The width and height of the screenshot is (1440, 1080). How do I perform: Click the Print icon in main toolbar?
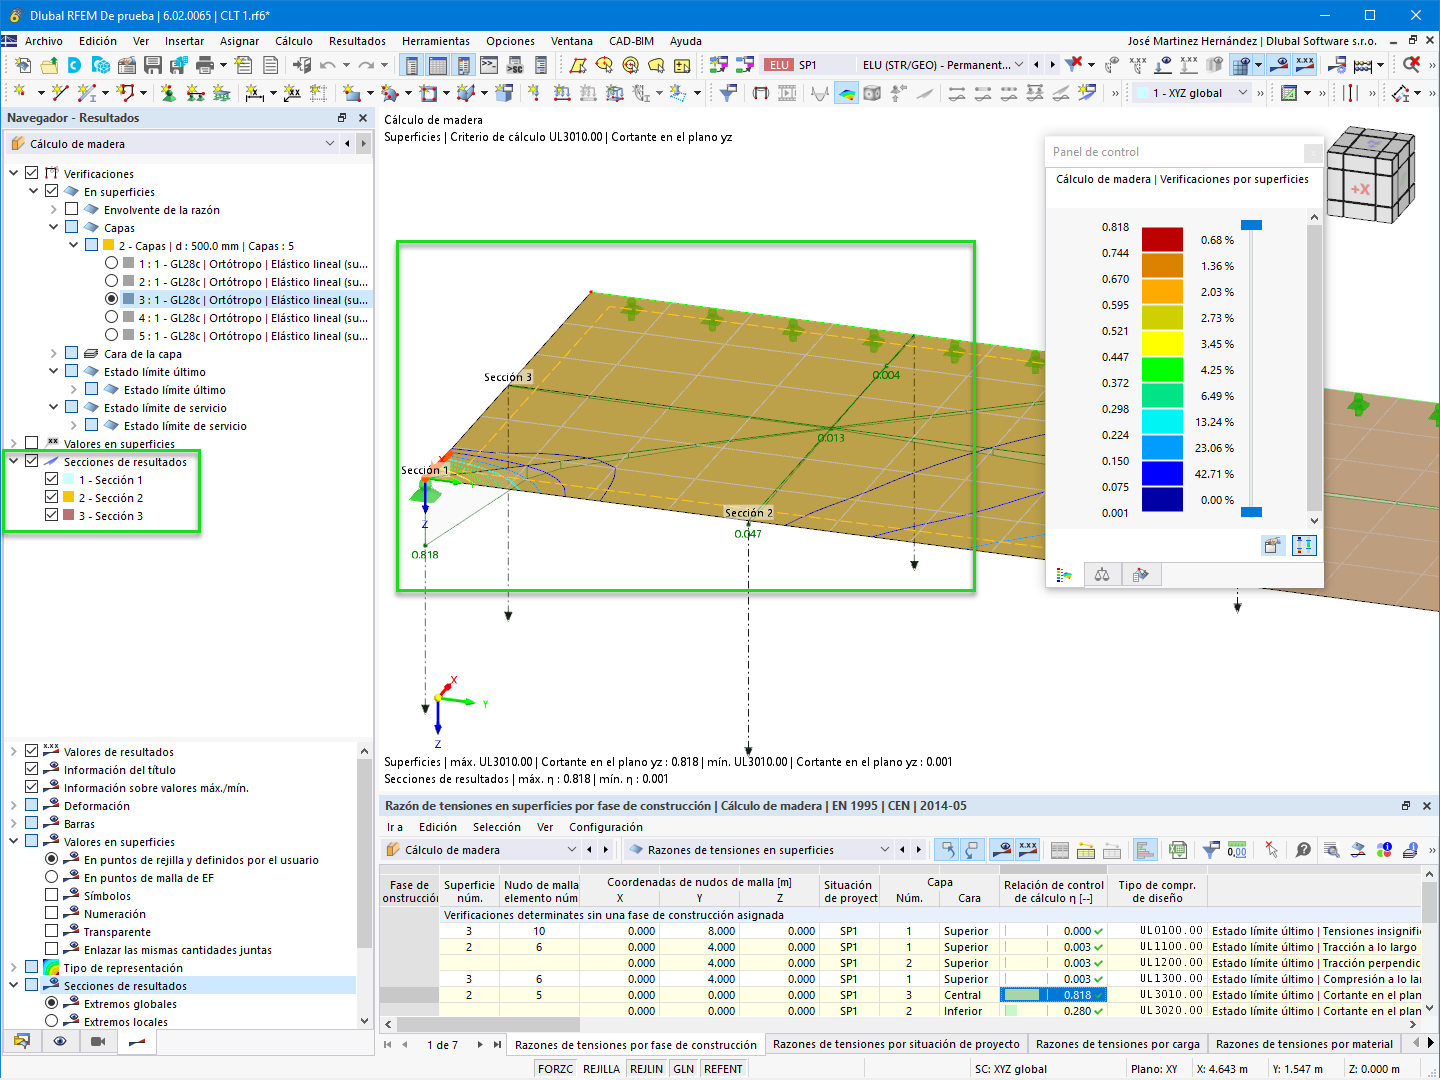tap(205, 65)
